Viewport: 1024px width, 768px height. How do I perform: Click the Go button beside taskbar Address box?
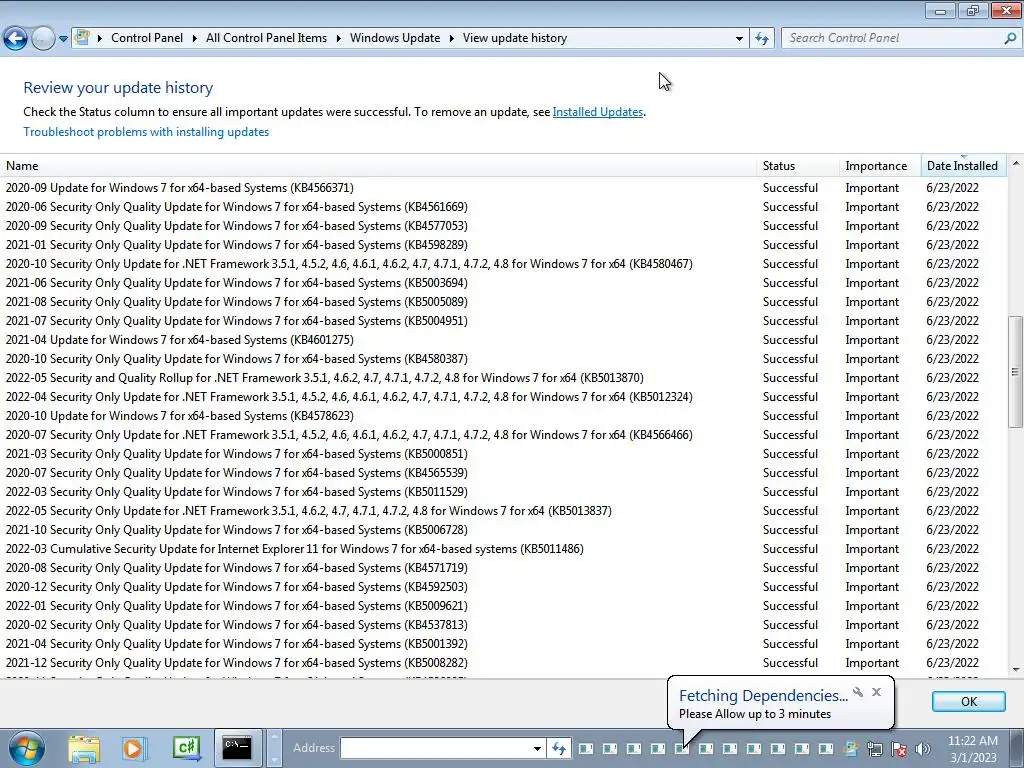tap(558, 748)
